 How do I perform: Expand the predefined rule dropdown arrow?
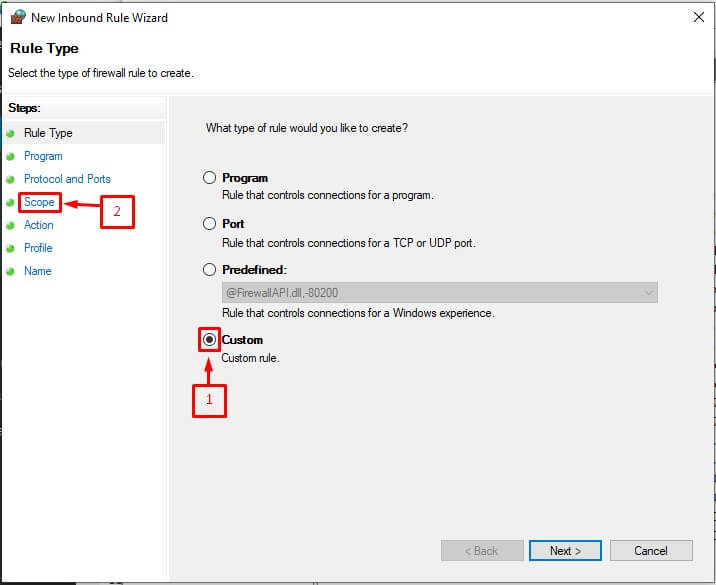(648, 293)
